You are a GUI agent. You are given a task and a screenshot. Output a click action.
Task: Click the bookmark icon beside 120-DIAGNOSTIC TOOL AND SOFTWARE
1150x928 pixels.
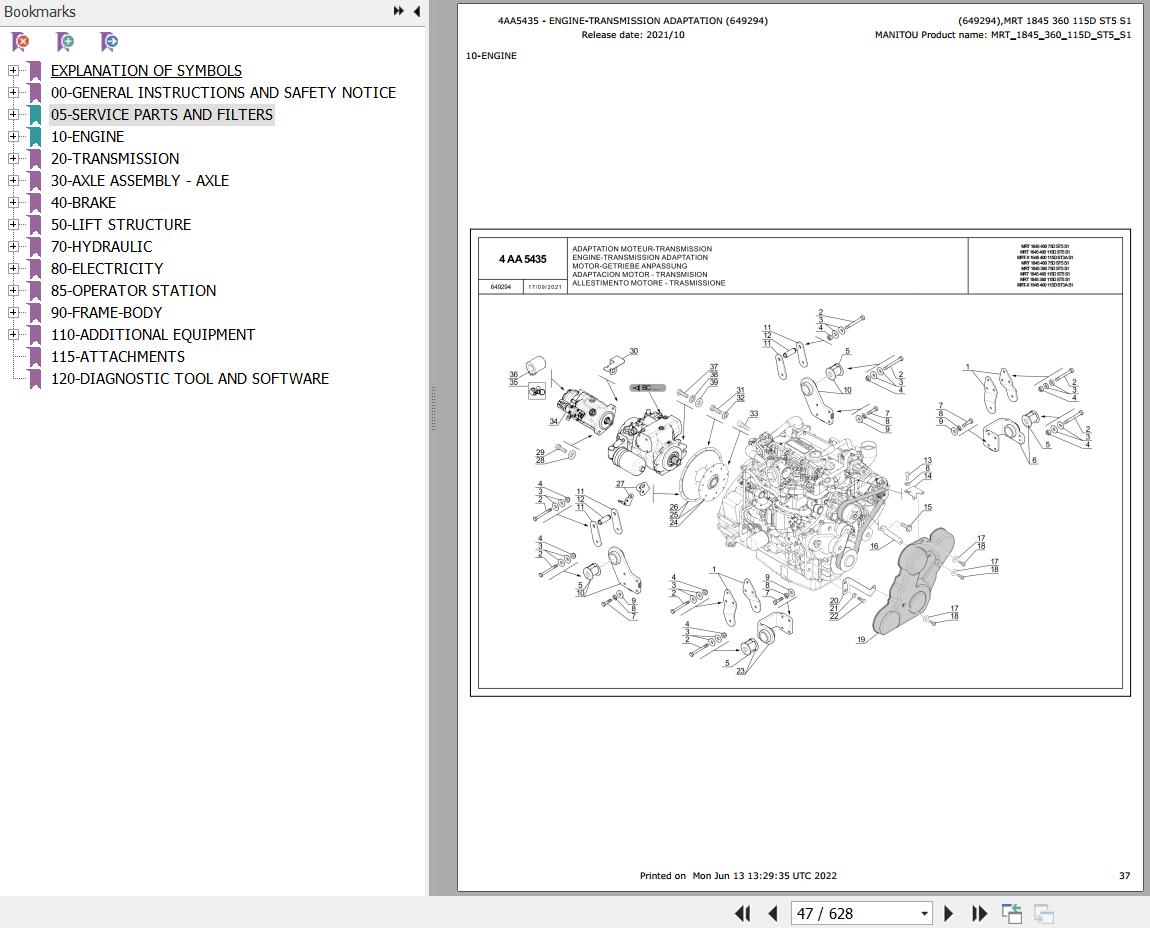click(x=34, y=379)
